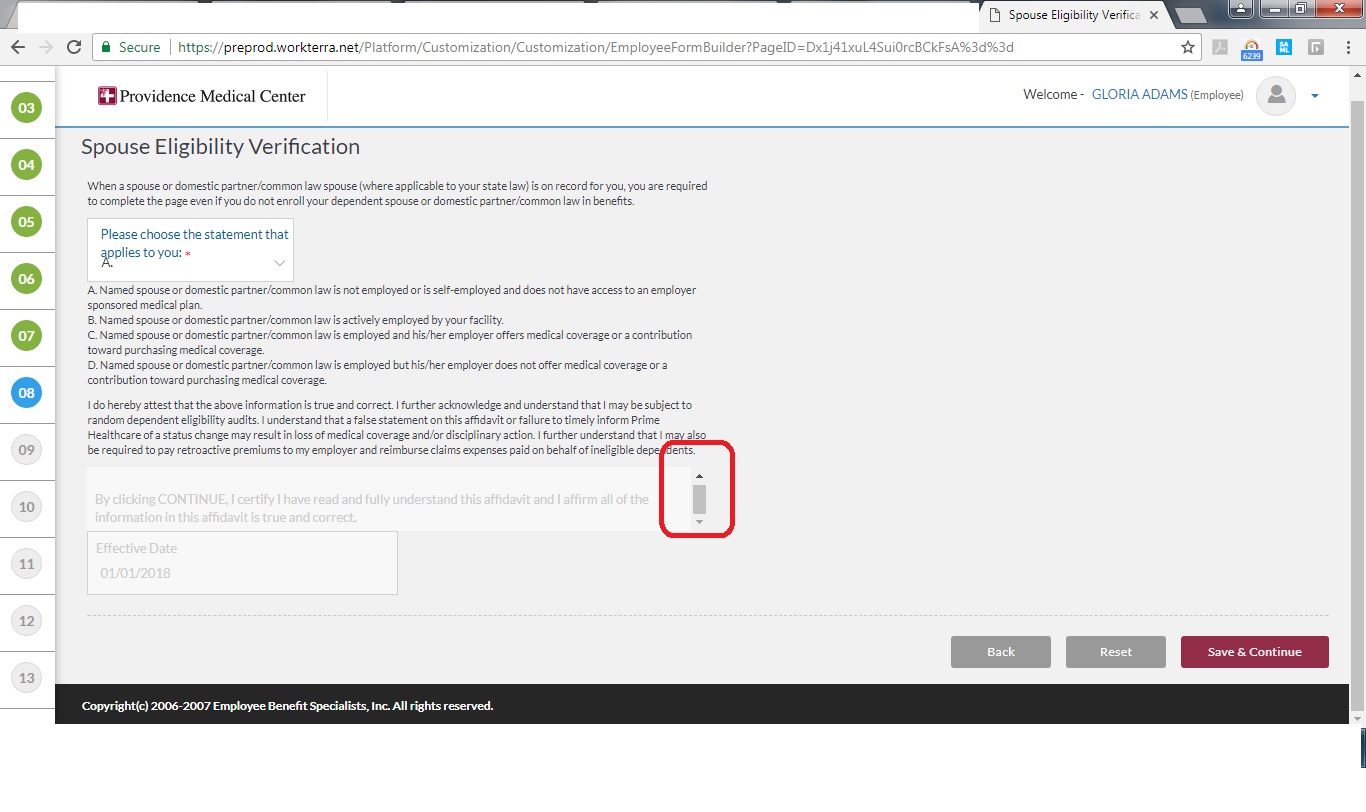This screenshot has width=1366, height=812.
Task: Click the Reset button
Action: click(x=1115, y=652)
